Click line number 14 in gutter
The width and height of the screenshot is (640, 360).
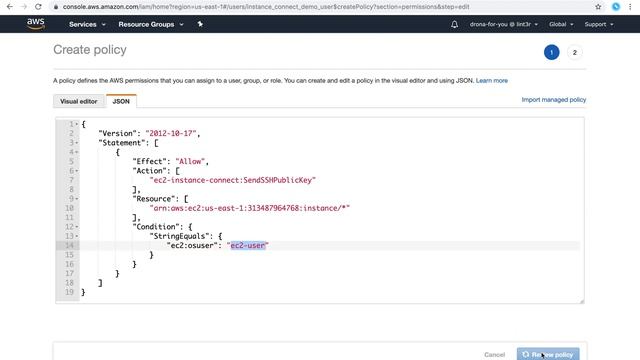69,245
